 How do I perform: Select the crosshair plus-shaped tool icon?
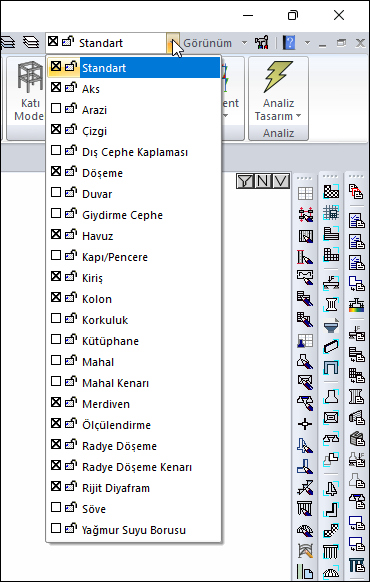[x=305, y=424]
